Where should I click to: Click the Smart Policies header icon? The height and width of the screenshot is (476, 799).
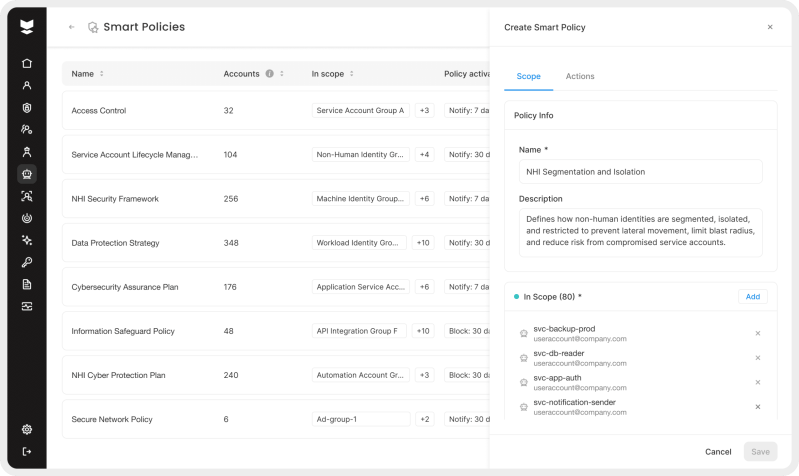click(x=93, y=27)
